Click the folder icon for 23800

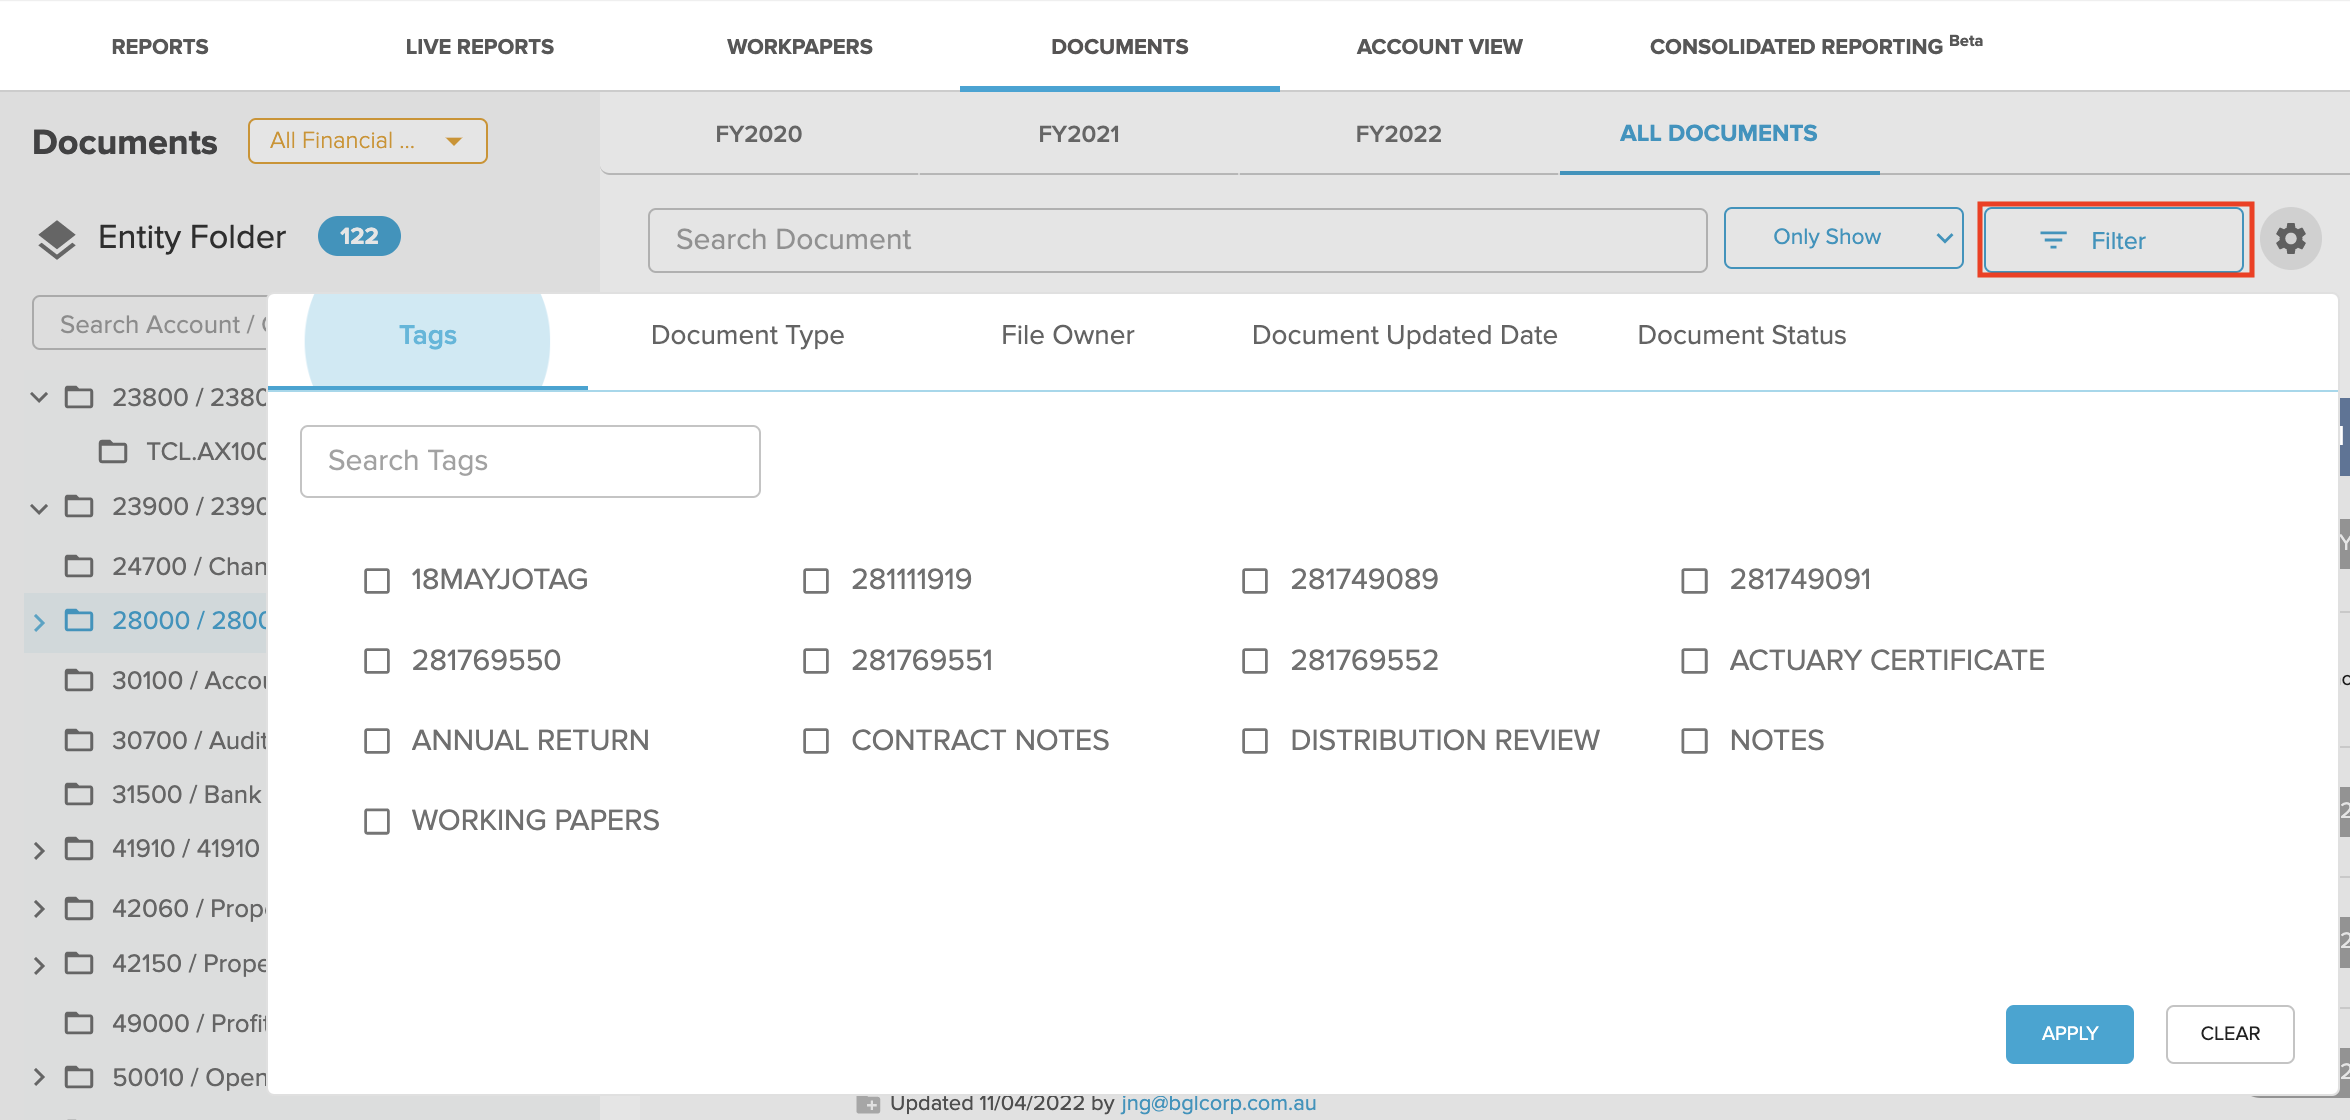(x=79, y=397)
